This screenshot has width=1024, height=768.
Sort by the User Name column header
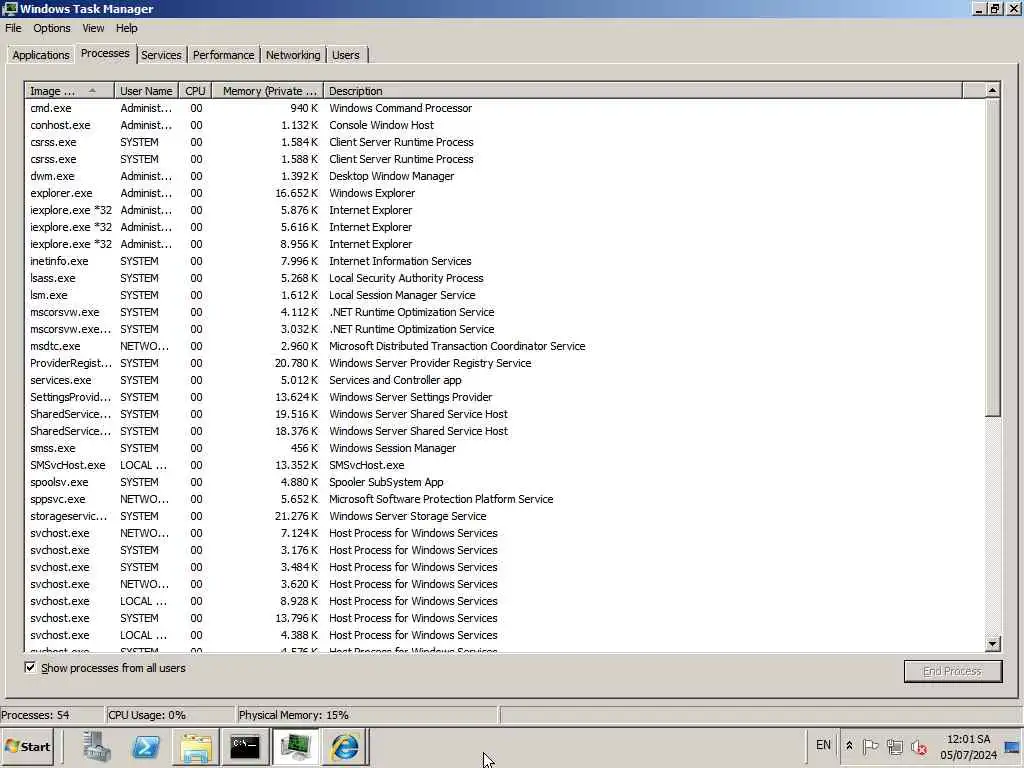pyautogui.click(x=146, y=91)
